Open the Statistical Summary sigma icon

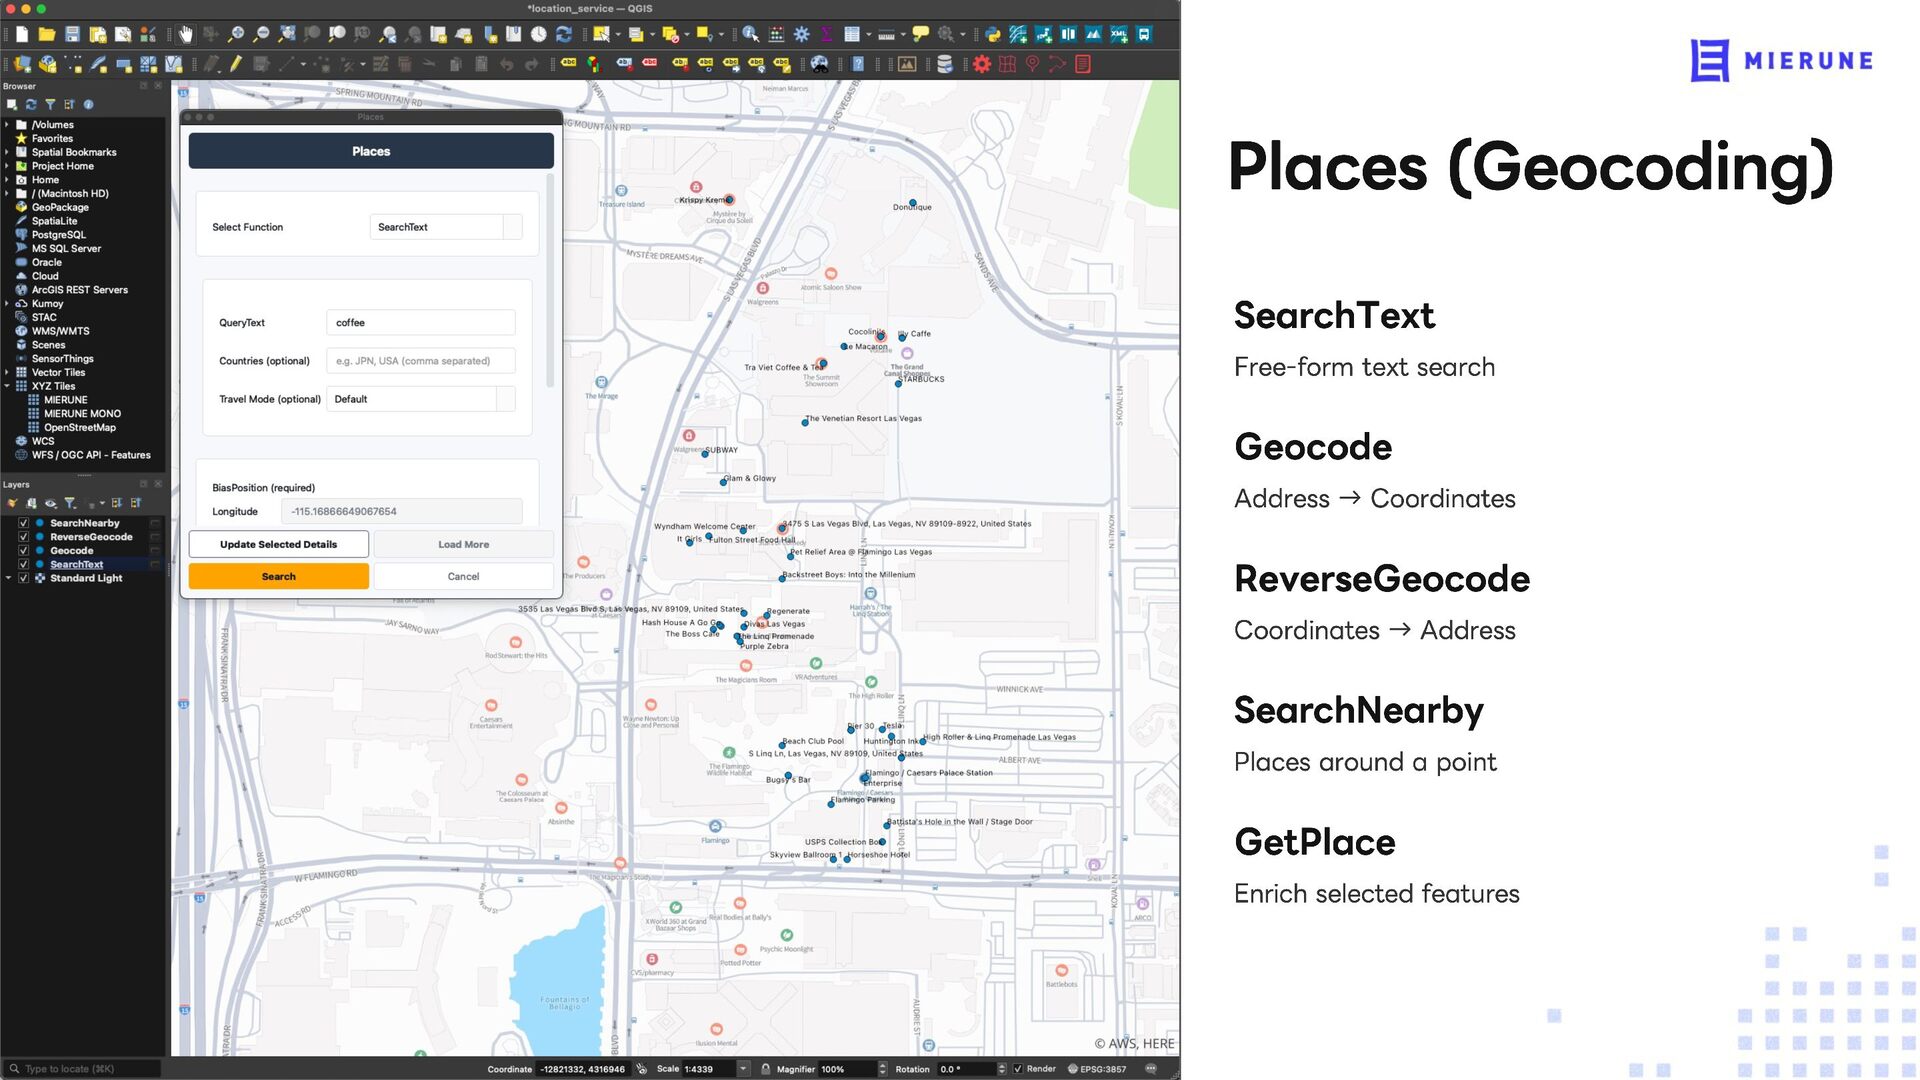(x=827, y=34)
